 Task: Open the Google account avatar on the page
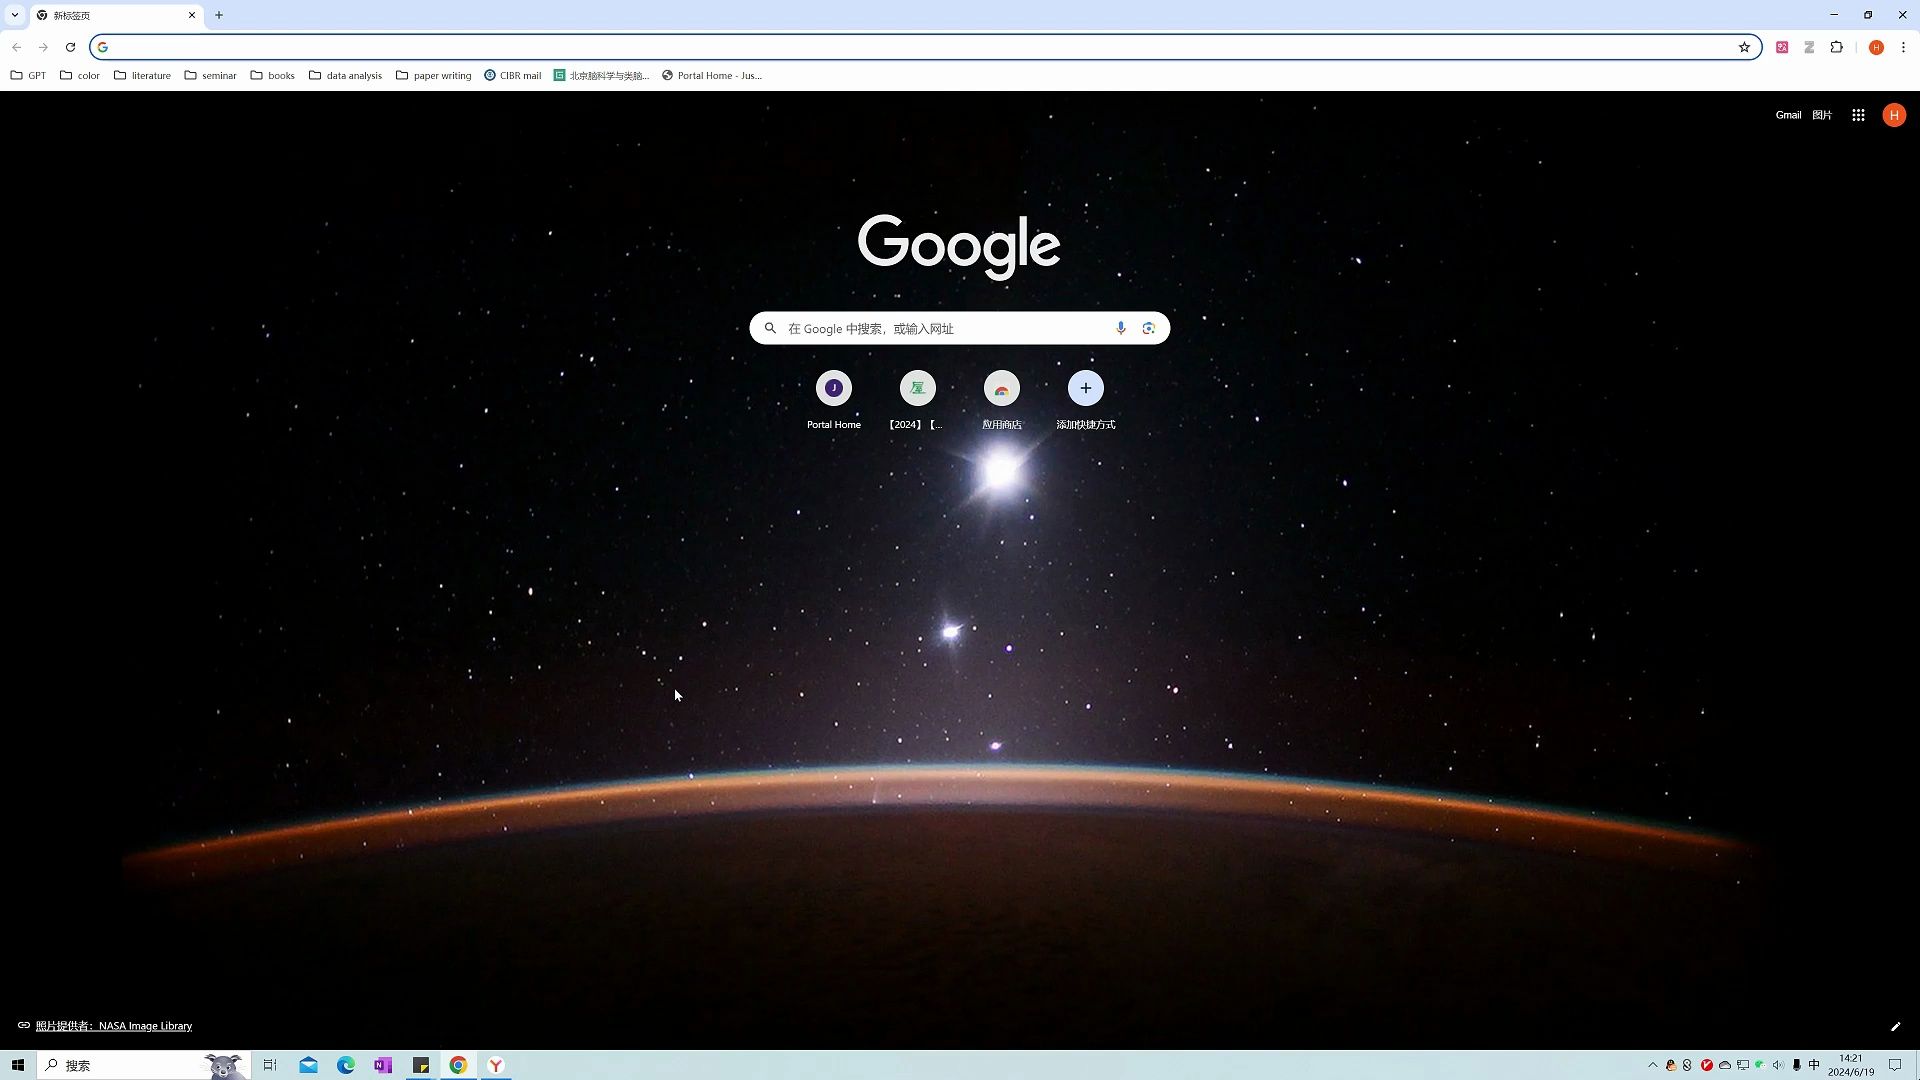1894,115
